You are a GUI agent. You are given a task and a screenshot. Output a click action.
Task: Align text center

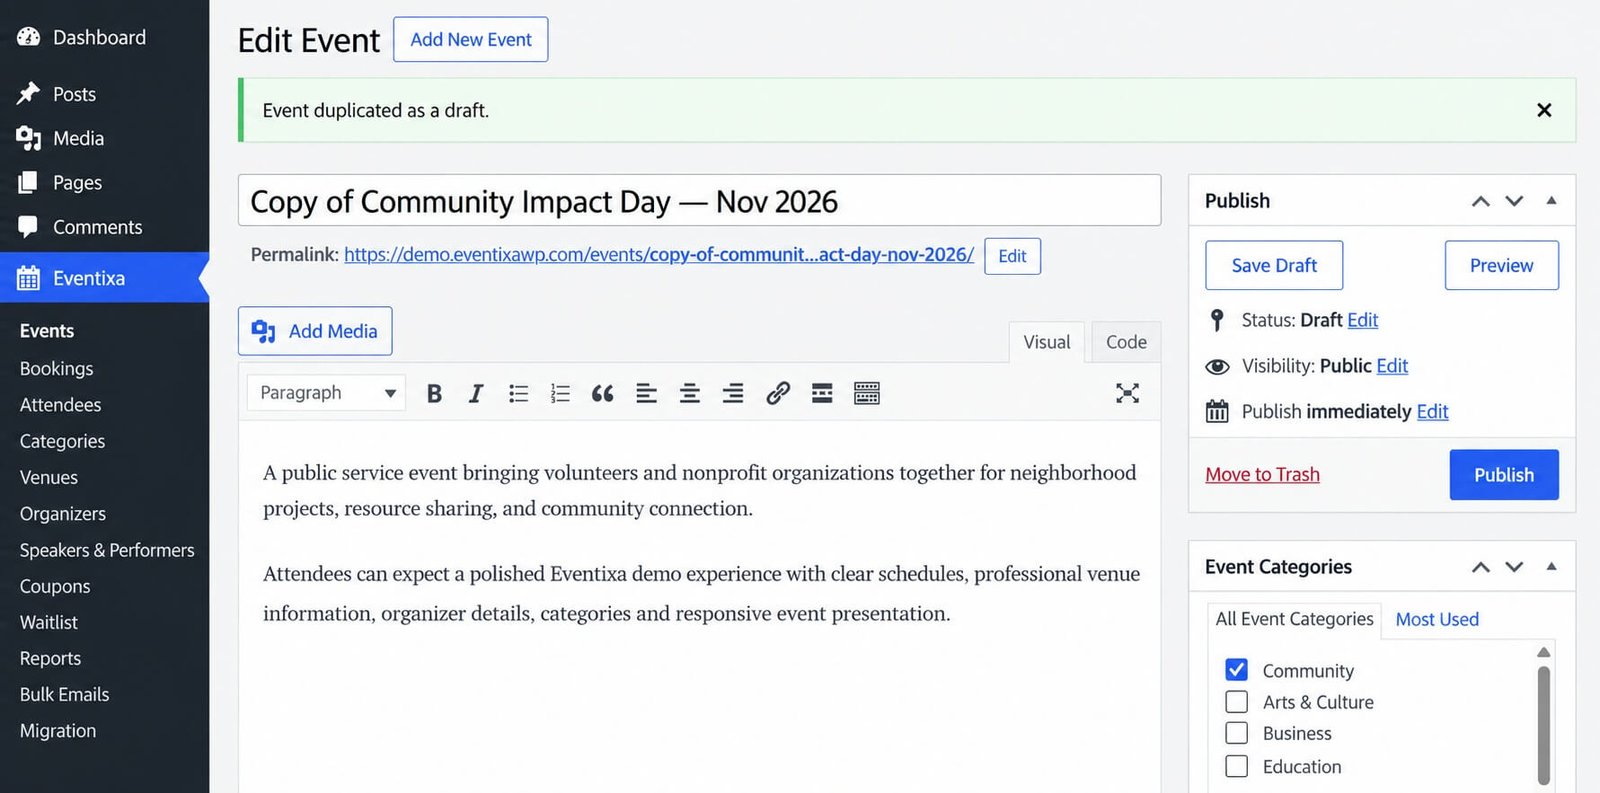[689, 393]
